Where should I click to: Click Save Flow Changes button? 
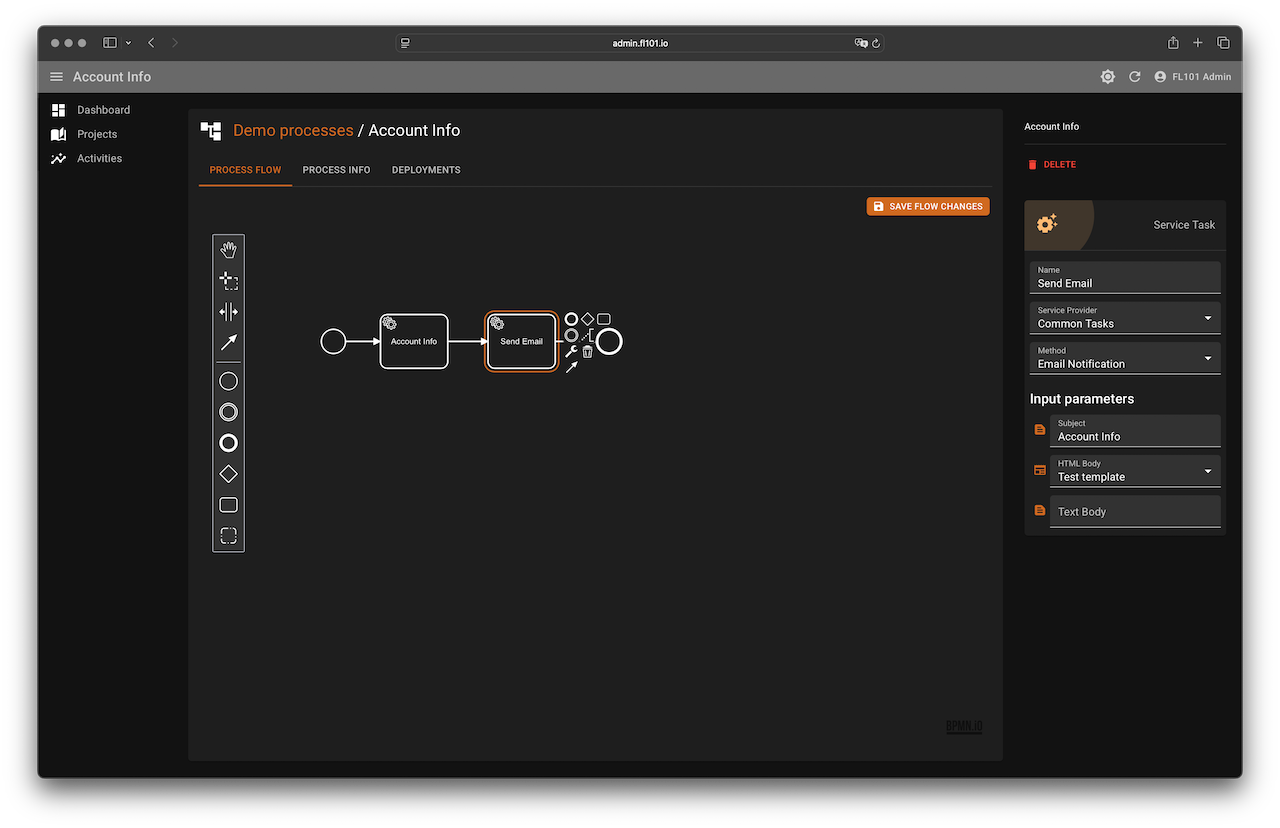pyautogui.click(x=928, y=206)
